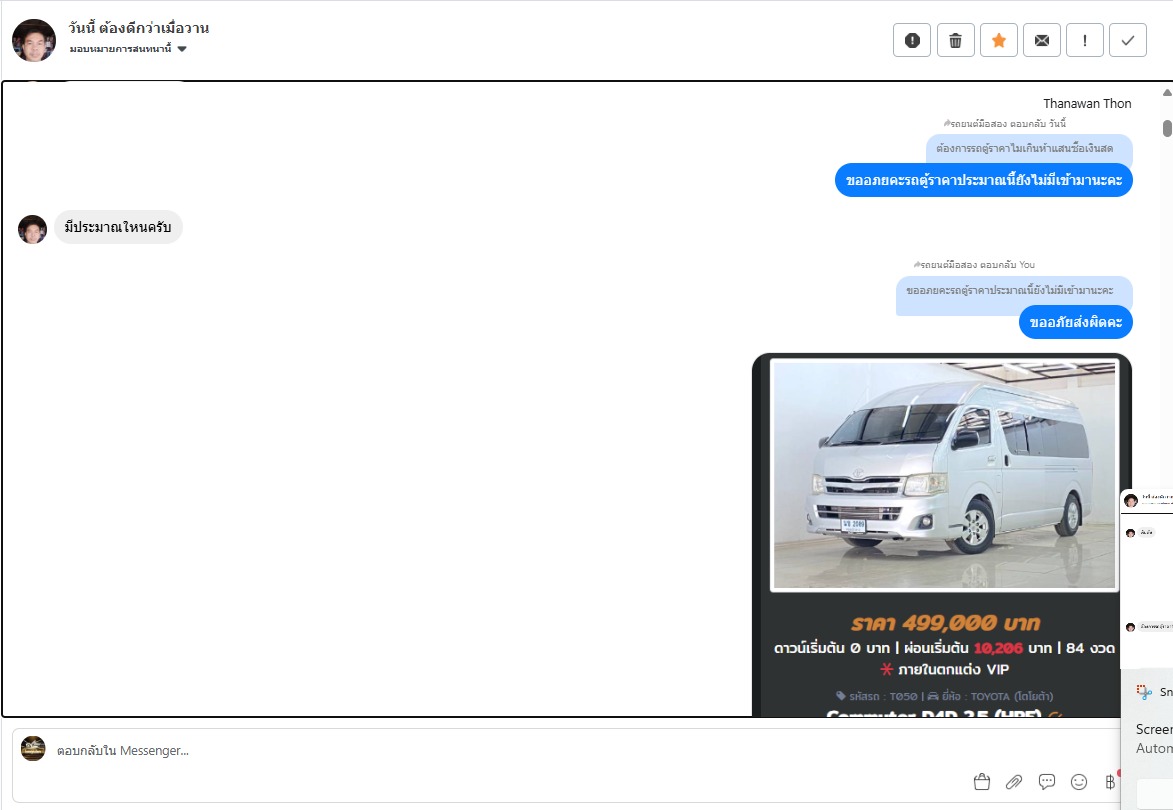
Task: Click the 499,000 baht price text
Action: 946,623
